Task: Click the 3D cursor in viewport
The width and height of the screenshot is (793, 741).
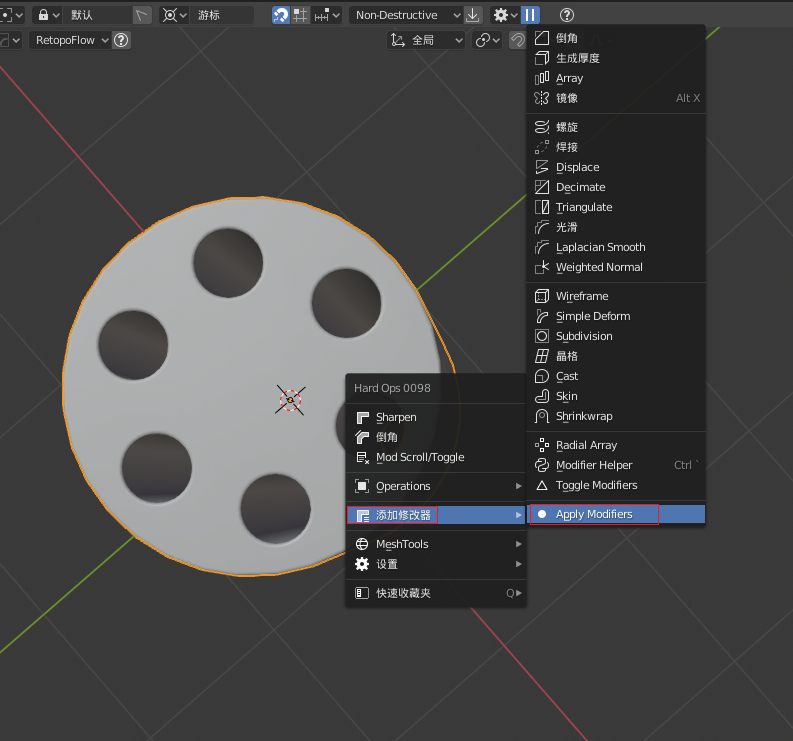Action: point(290,400)
